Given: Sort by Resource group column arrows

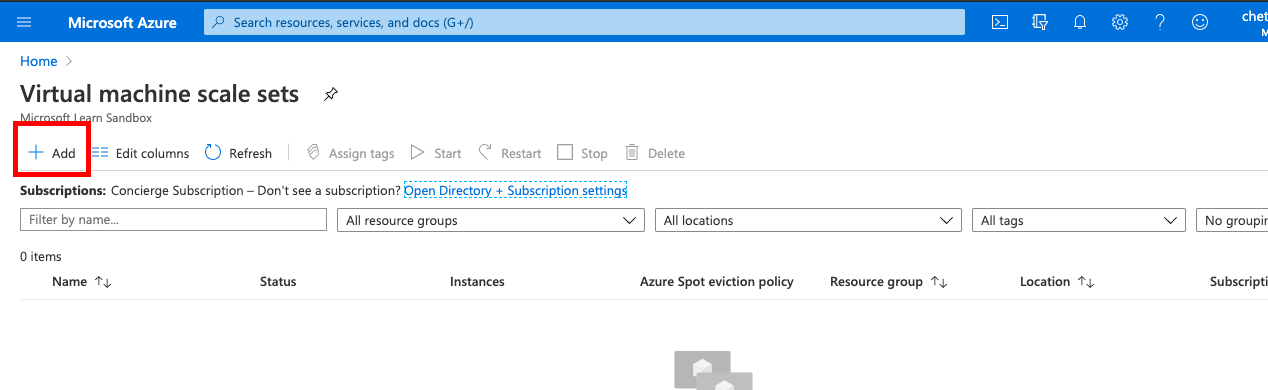Looking at the screenshot, I should pos(939,282).
